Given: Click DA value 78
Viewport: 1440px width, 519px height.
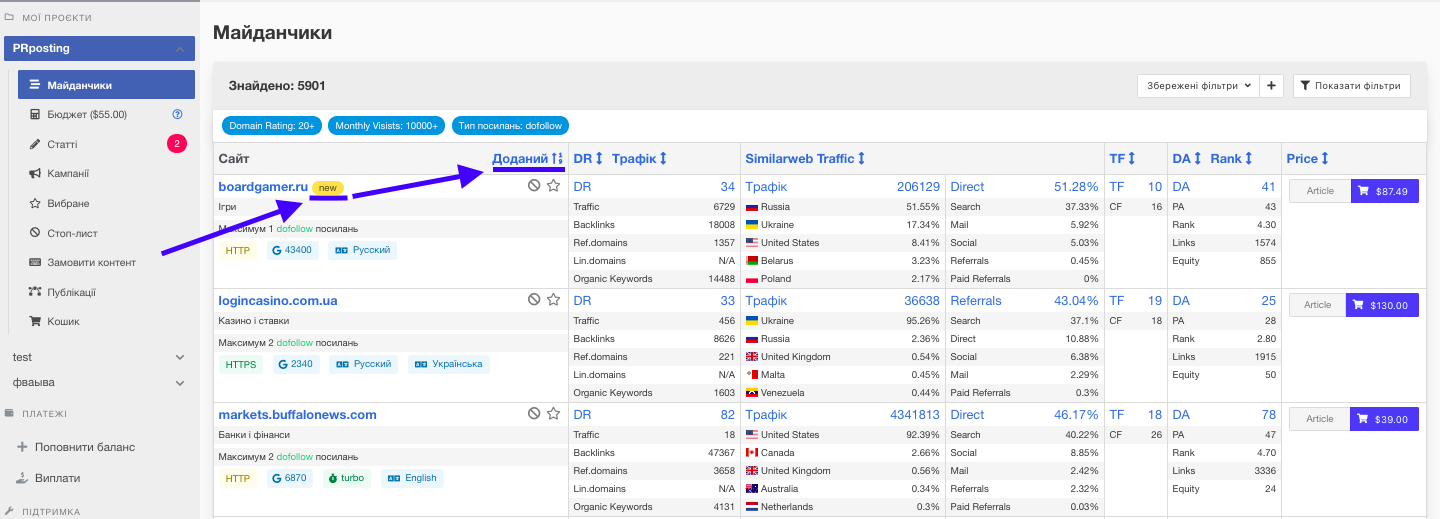Looking at the screenshot, I should tap(1268, 415).
